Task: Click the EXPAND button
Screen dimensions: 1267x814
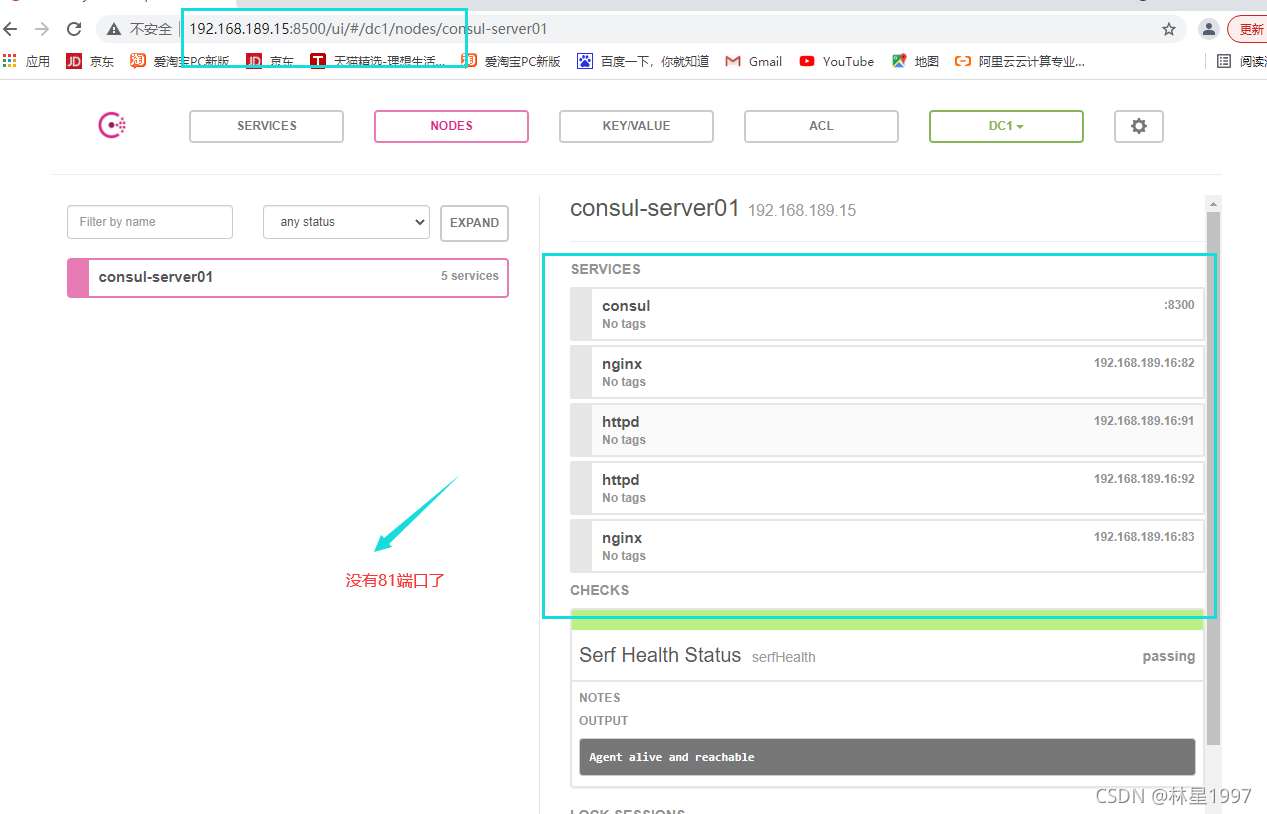Action: coord(474,223)
